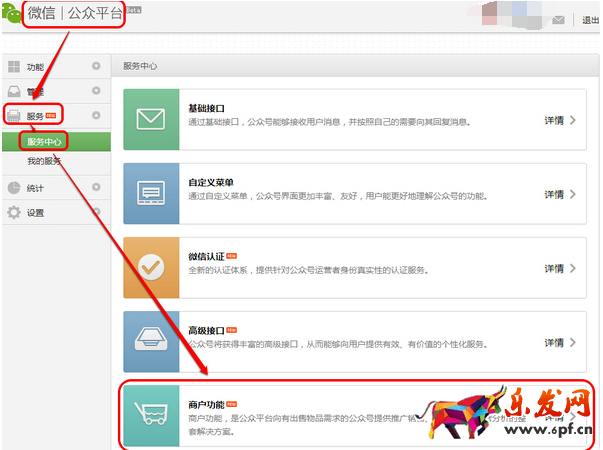
Task: Click the 基础接口 title
Action: pos(207,108)
